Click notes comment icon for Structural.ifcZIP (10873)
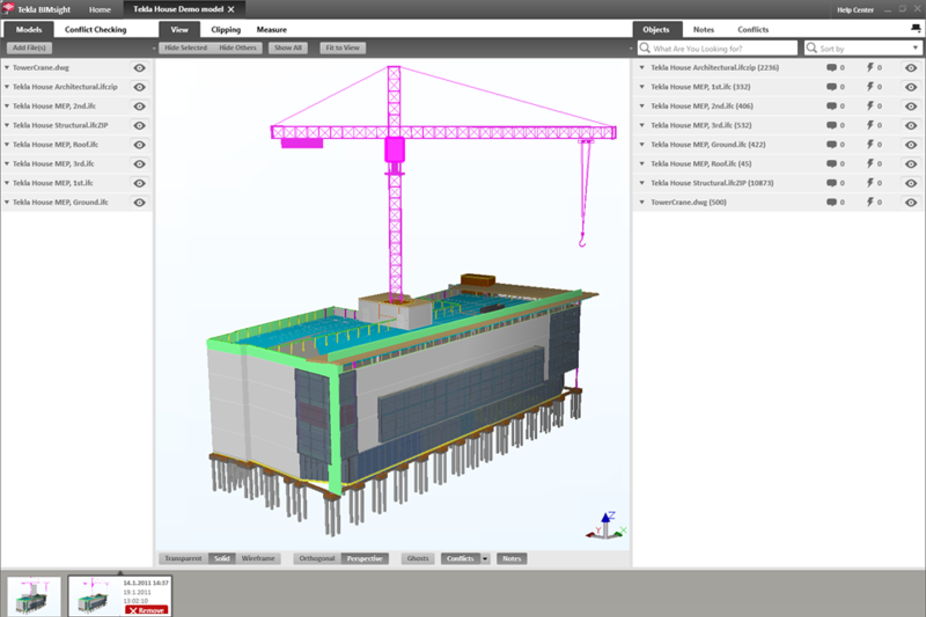 click(832, 183)
